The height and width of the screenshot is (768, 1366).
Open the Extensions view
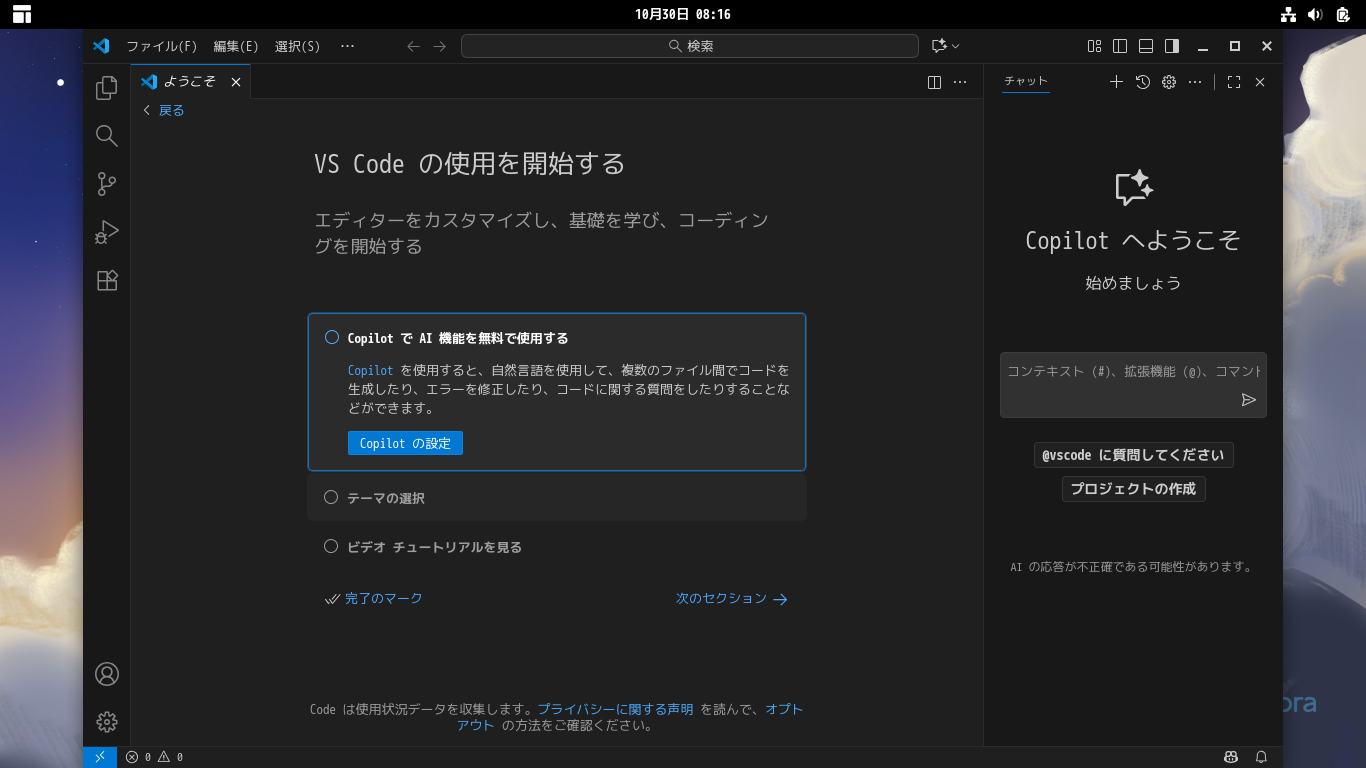[x=107, y=280]
